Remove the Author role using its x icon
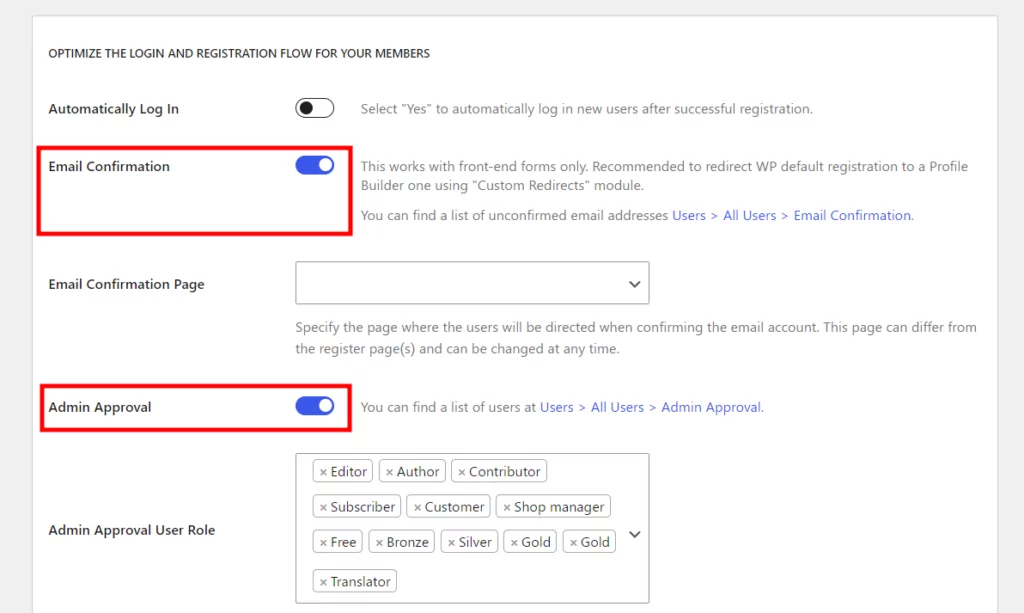1024x613 pixels. [389, 472]
